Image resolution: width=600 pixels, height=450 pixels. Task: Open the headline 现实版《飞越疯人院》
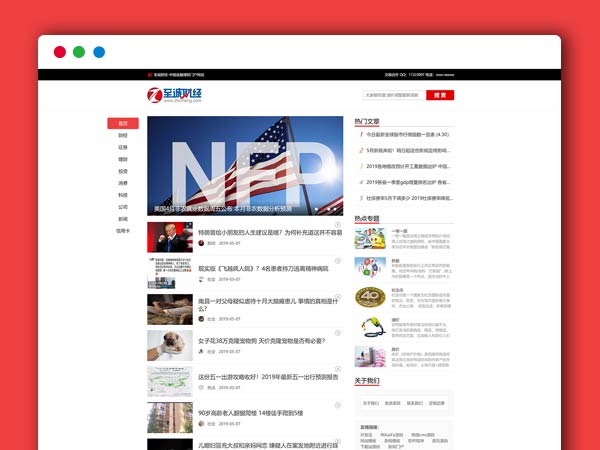point(263,269)
